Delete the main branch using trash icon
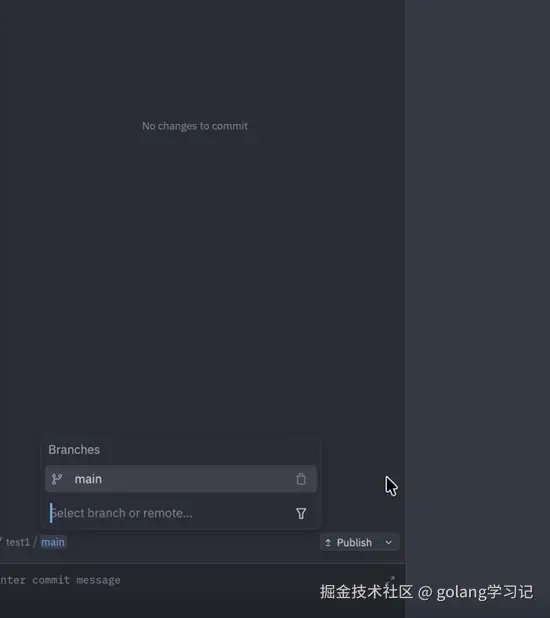The height and width of the screenshot is (618, 550). [301, 479]
